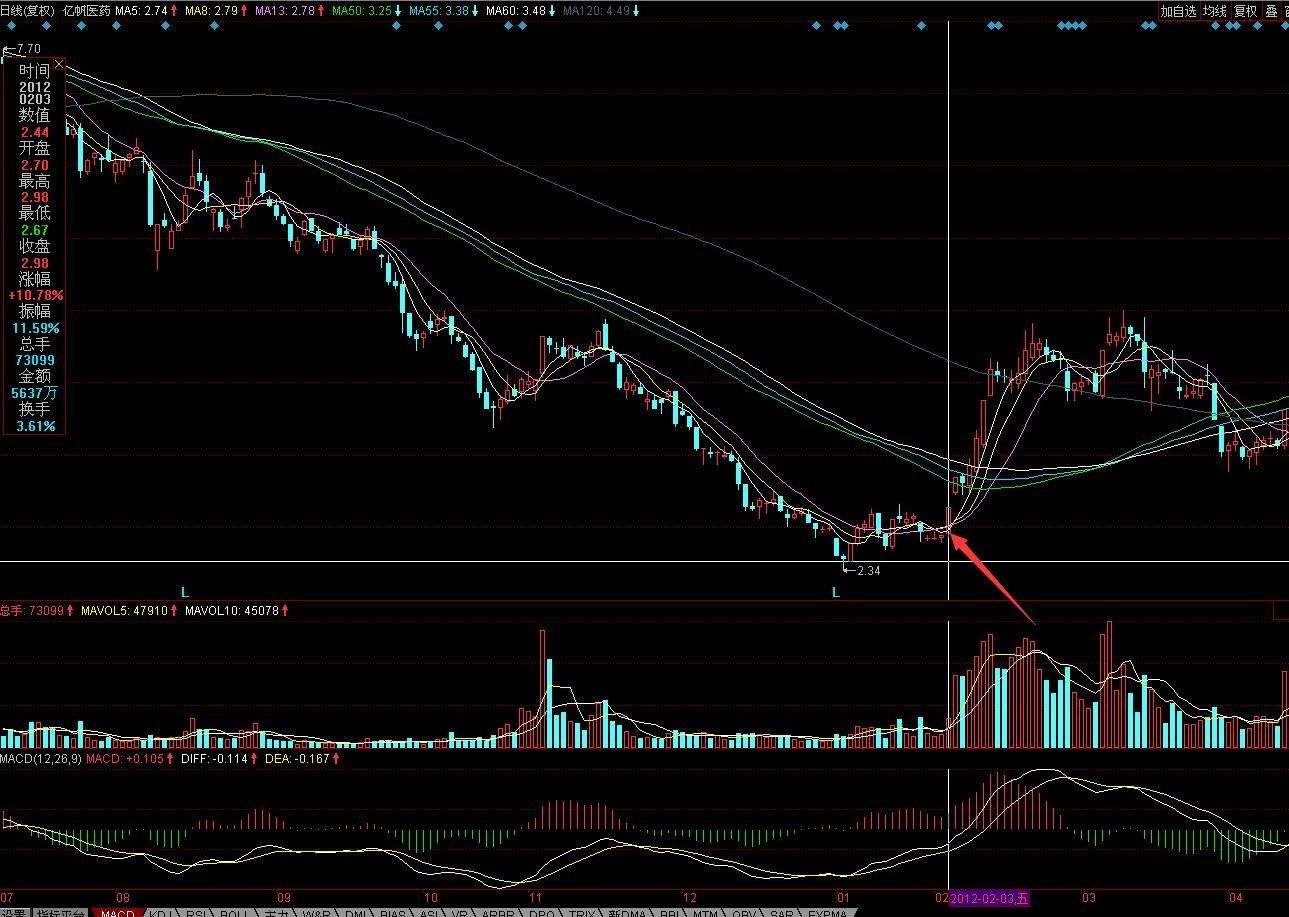Viewport: 1289px width, 917px height.
Task: Click the +10.78% 涨幅 value
Action: (x=35, y=295)
